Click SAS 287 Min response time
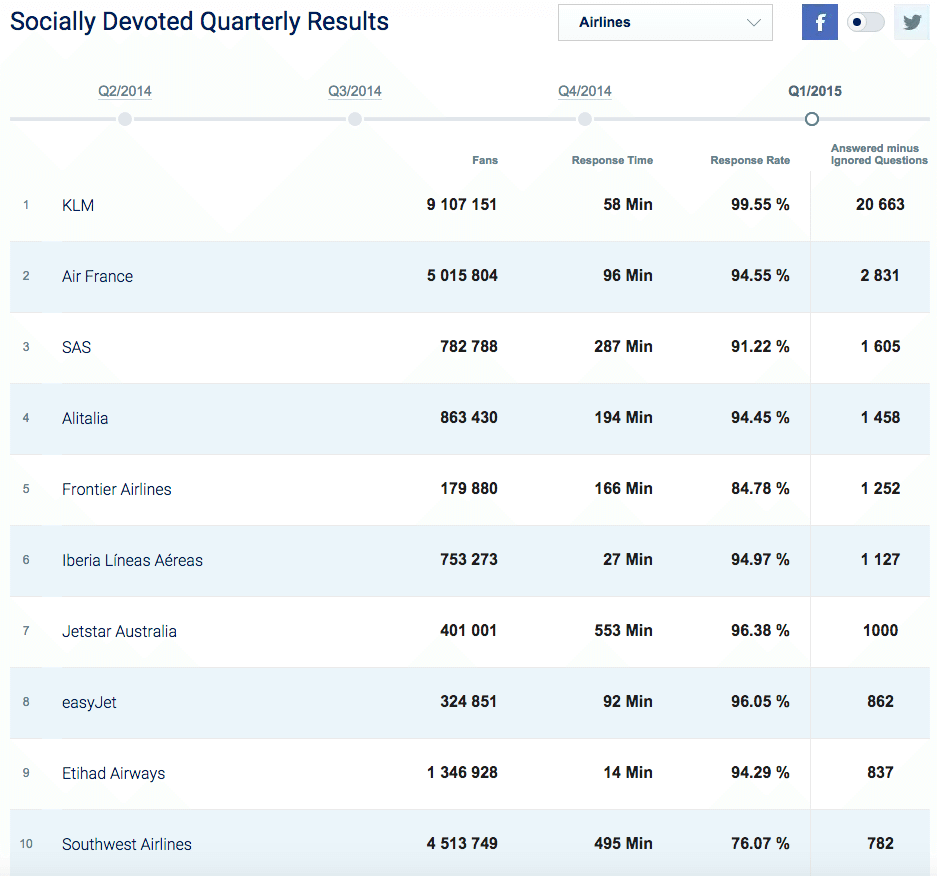The width and height of the screenshot is (937, 876). tap(623, 347)
